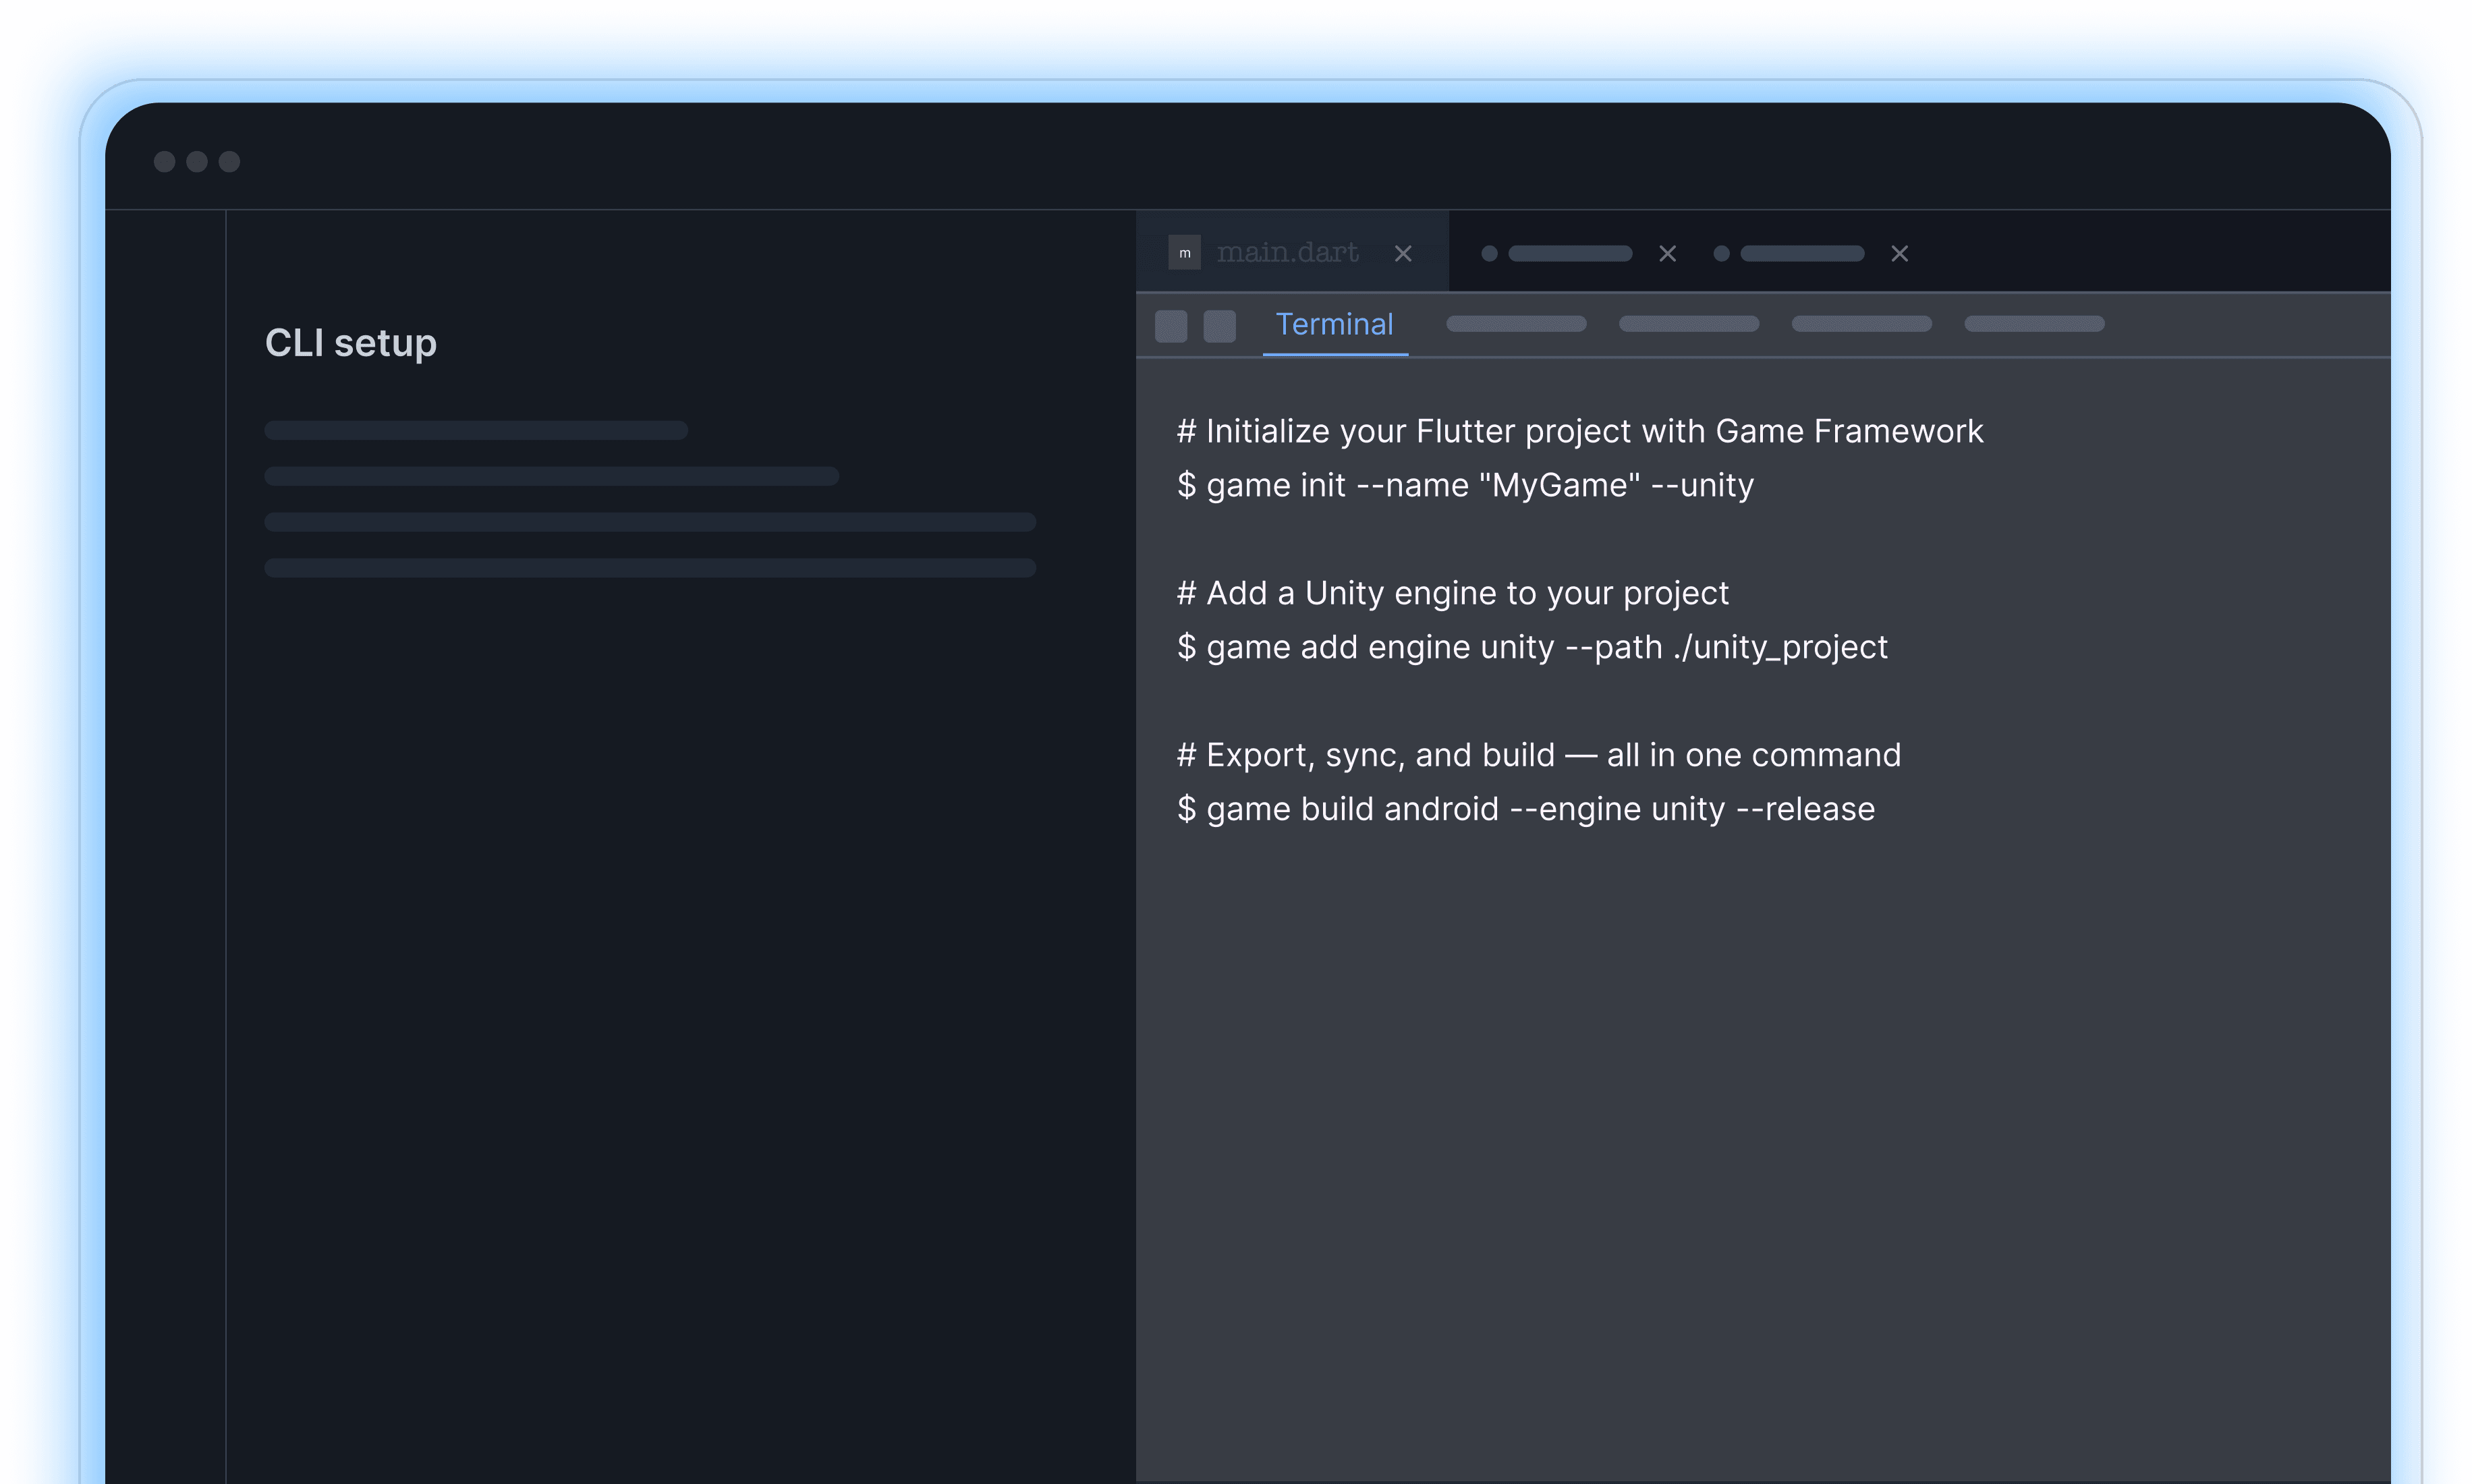
Task: Select the leftmost square icon in terminal toolbar
Action: pyautogui.click(x=1171, y=325)
